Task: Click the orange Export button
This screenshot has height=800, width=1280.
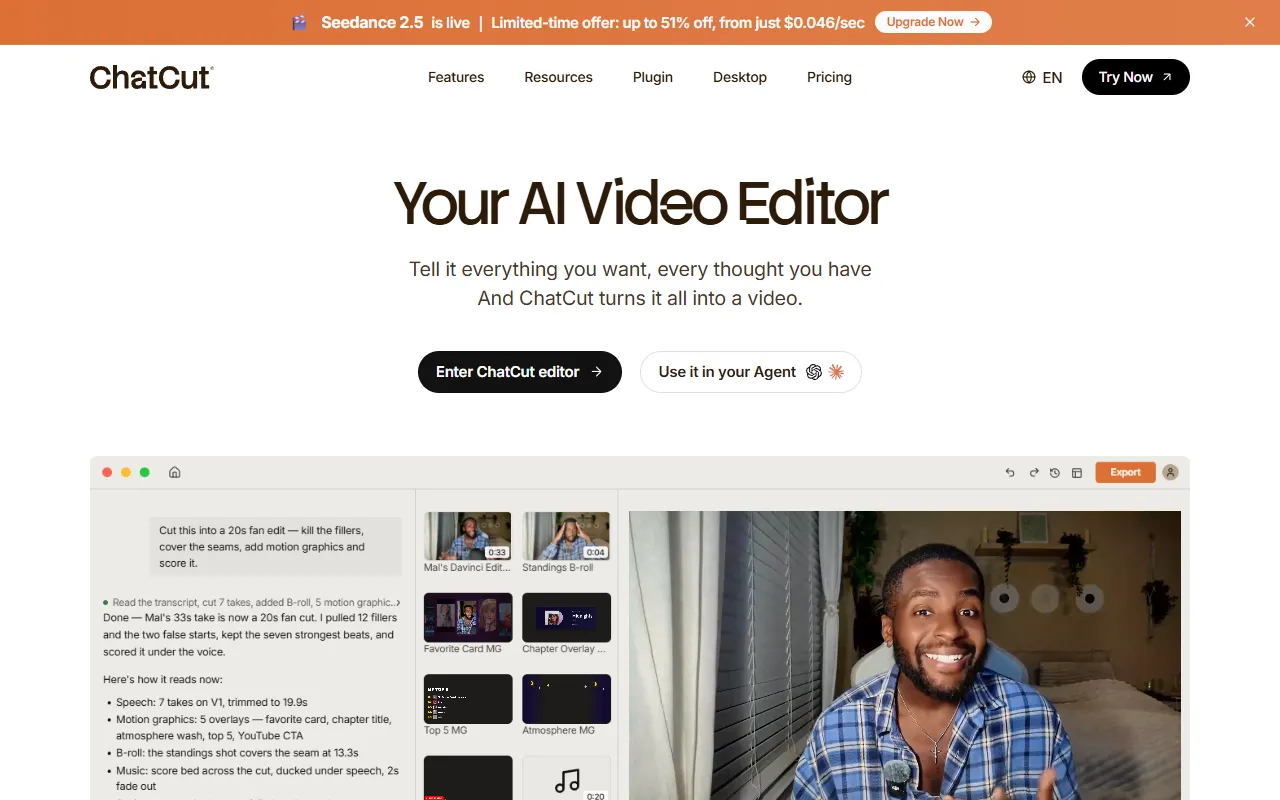Action: (1125, 472)
